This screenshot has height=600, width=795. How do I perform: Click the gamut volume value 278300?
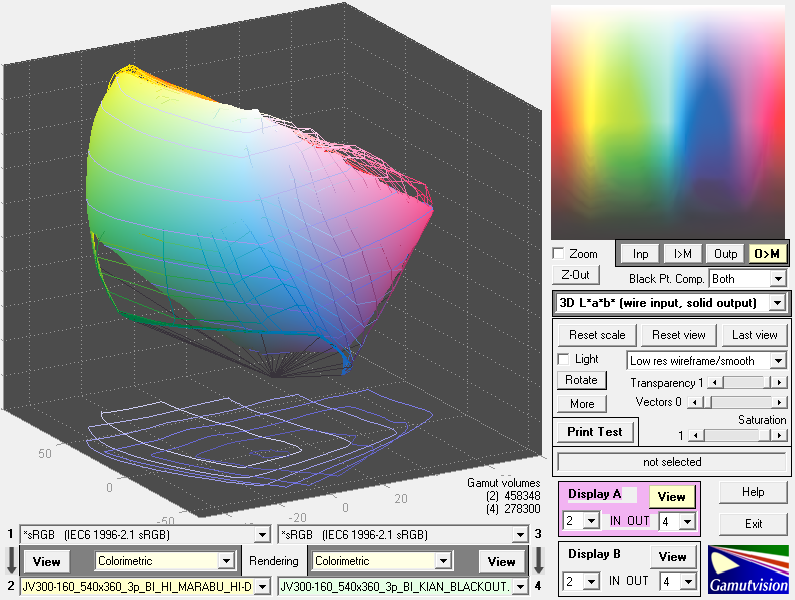[522, 508]
